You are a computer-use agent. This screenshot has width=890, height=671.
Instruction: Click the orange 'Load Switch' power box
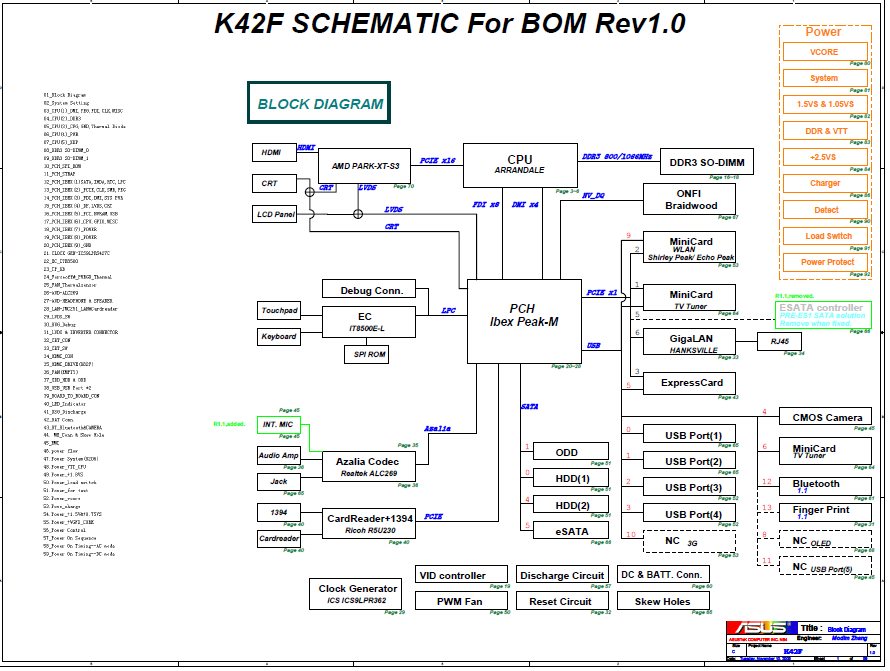pyautogui.click(x=825, y=236)
